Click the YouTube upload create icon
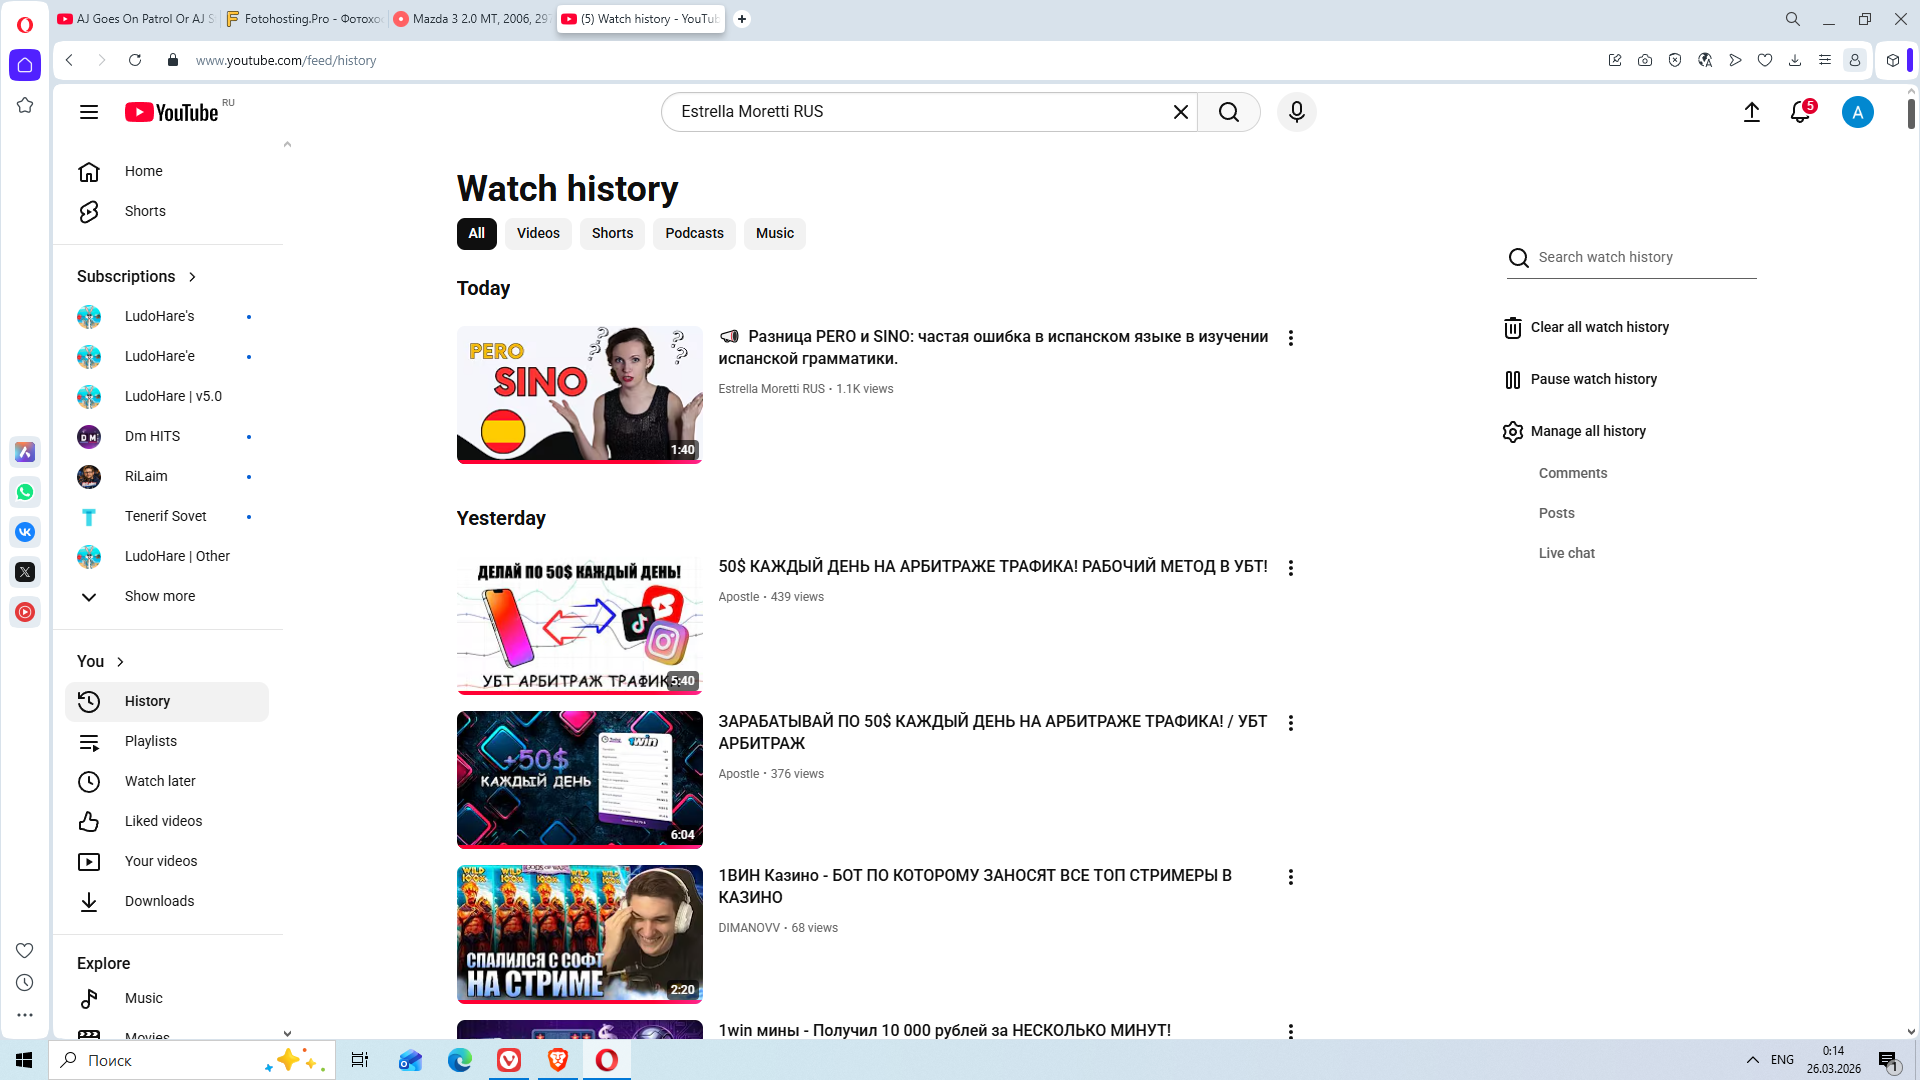This screenshot has width=1920, height=1080. click(x=1751, y=112)
